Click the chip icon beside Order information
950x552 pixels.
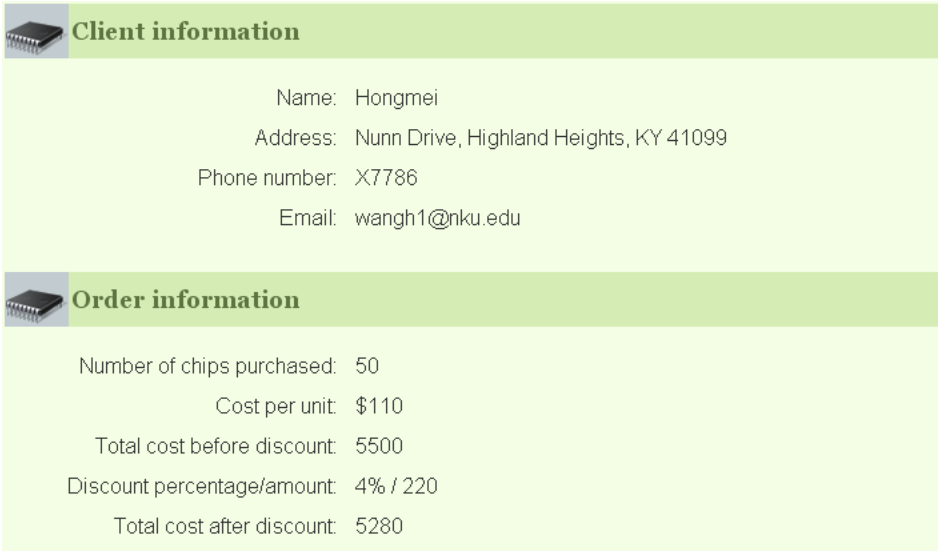pyautogui.click(x=36, y=300)
